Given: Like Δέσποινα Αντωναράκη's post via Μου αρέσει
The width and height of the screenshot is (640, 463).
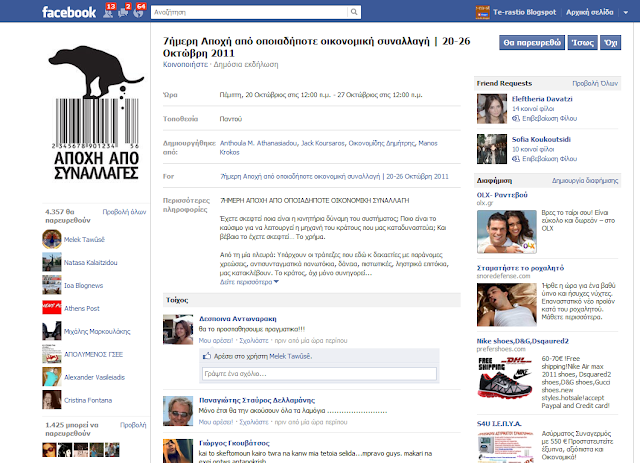Looking at the screenshot, I should click(x=216, y=341).
